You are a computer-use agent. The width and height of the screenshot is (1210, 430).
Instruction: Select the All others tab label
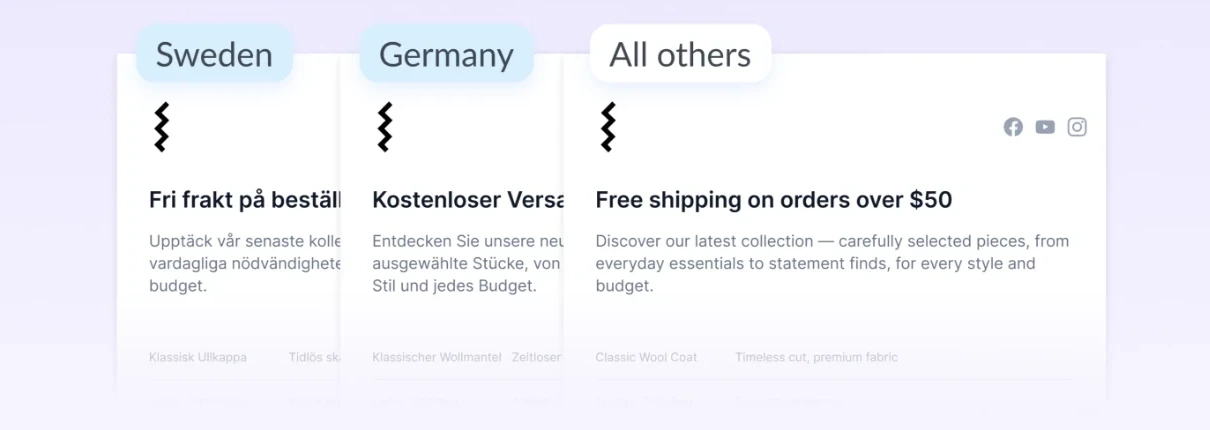(x=680, y=54)
